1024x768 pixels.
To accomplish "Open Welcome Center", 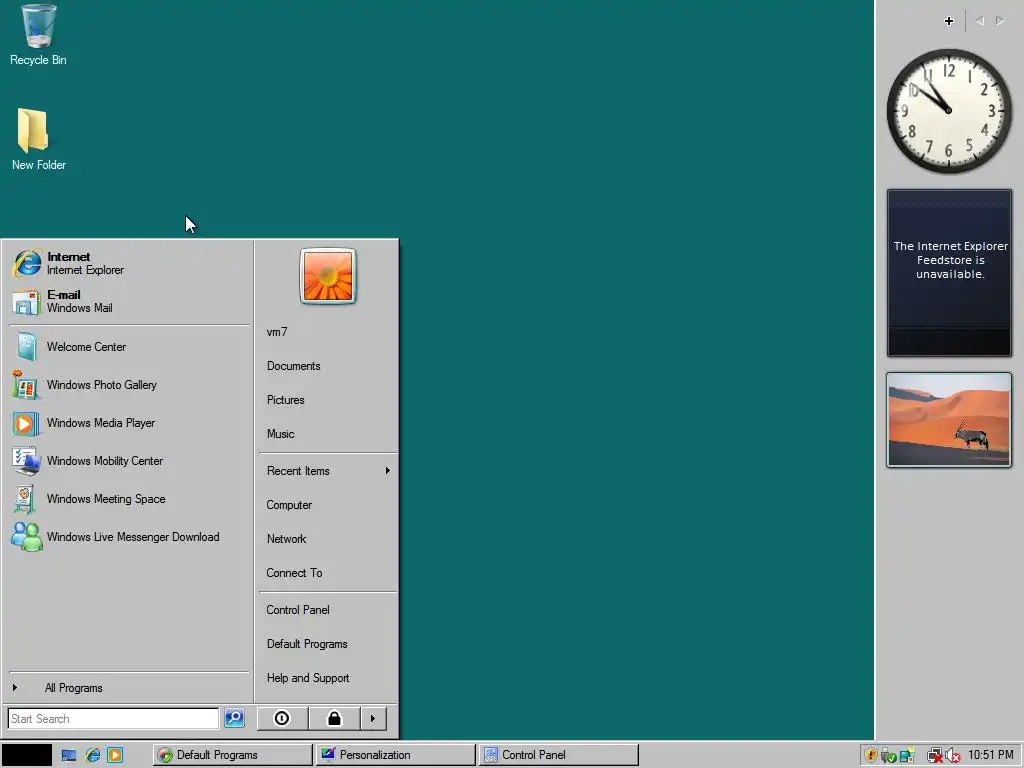I will tap(129, 347).
